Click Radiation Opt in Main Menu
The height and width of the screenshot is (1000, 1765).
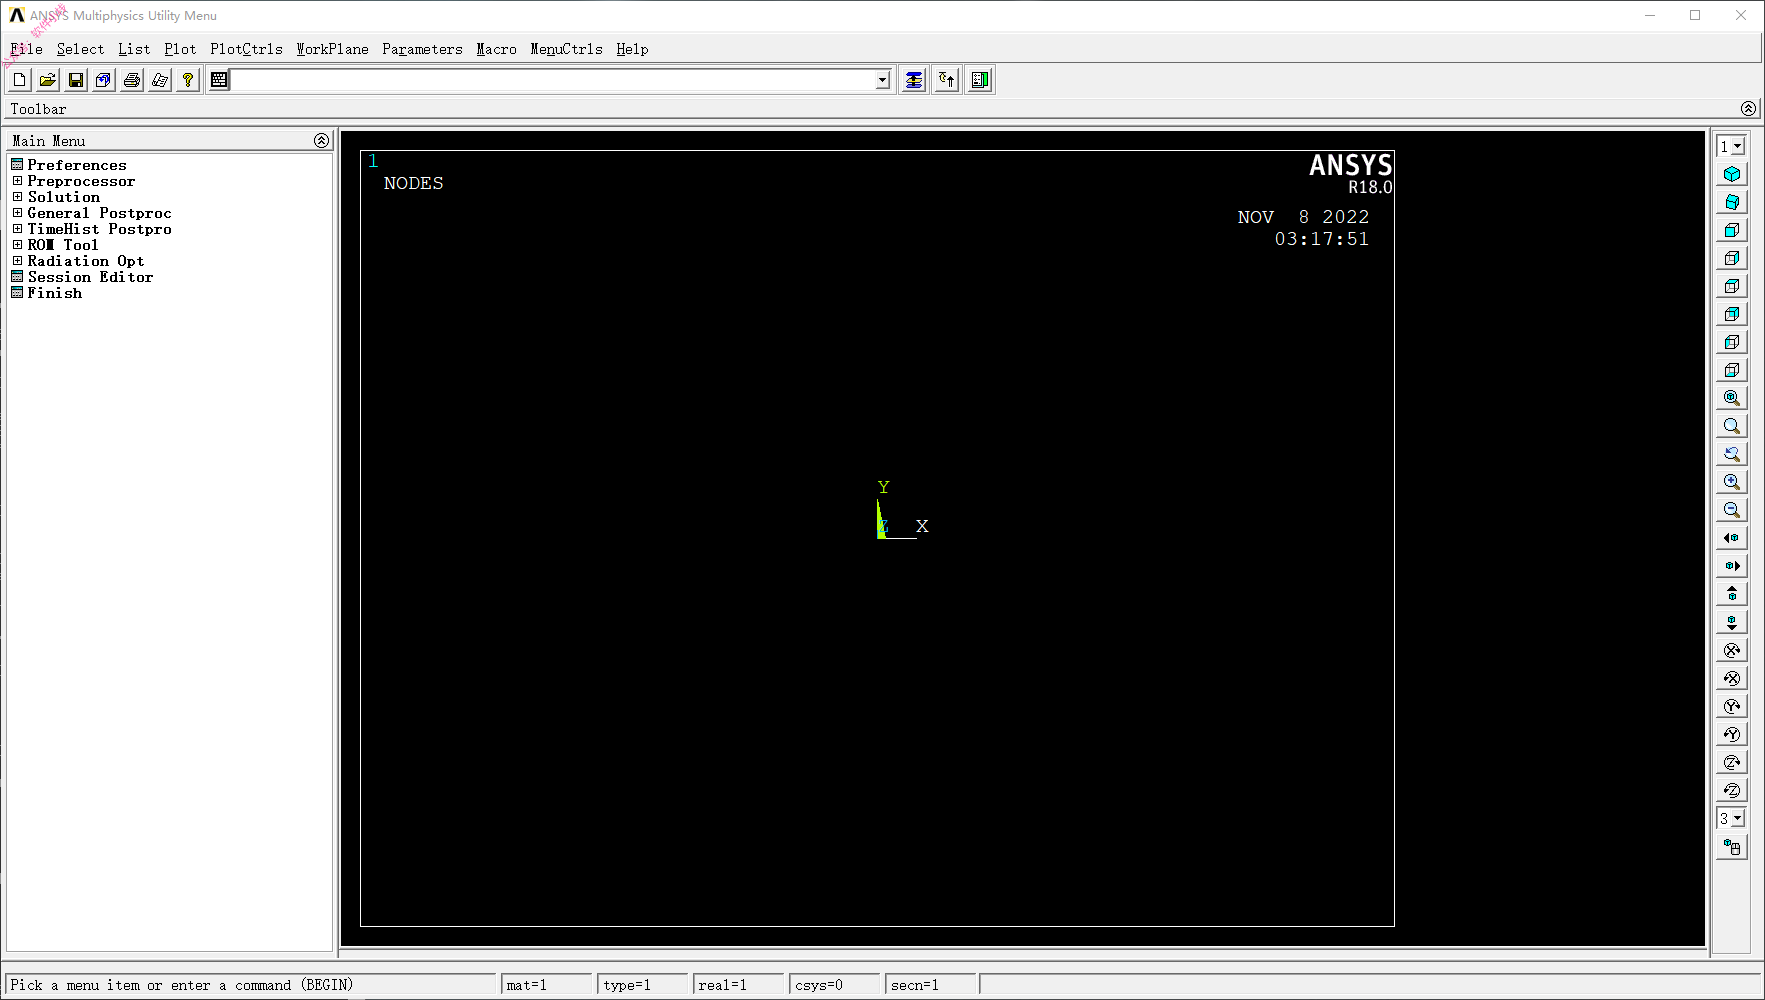(x=86, y=261)
